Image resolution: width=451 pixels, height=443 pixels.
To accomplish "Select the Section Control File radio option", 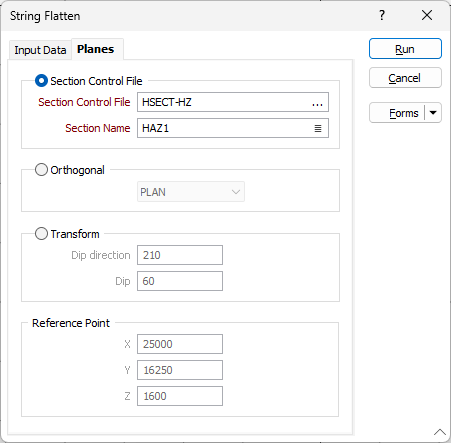I will tap(41, 81).
